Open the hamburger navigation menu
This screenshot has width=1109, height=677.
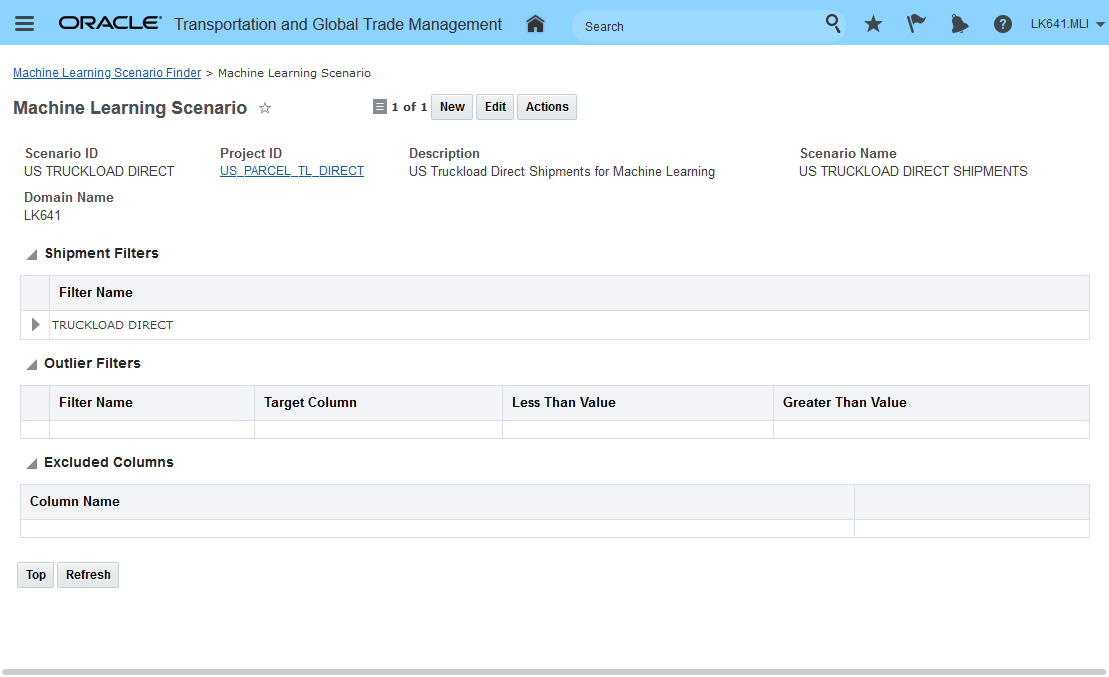pos(25,24)
